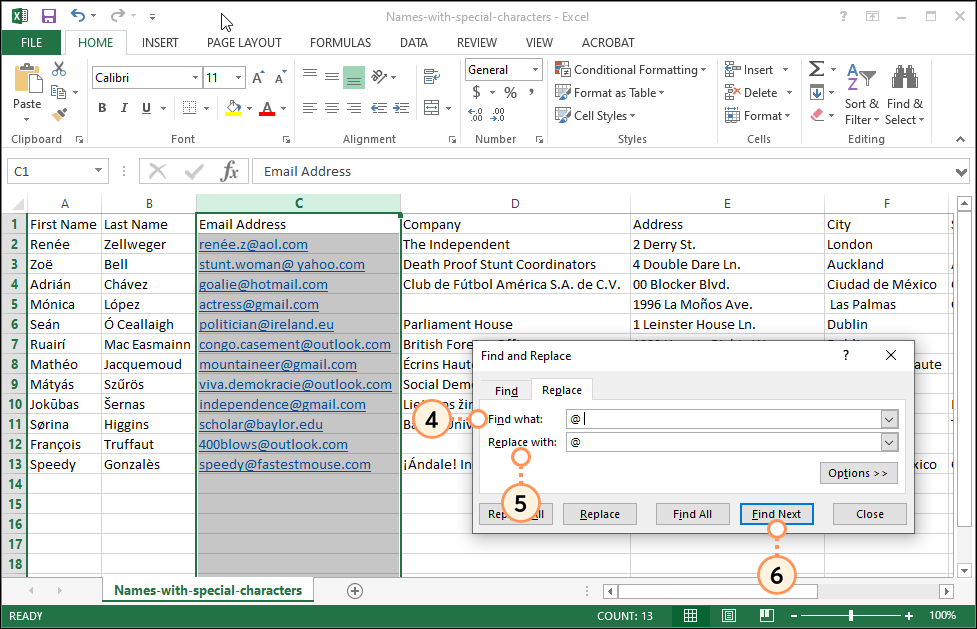Toggle Italic formatting
The height and width of the screenshot is (629, 977).
point(124,108)
